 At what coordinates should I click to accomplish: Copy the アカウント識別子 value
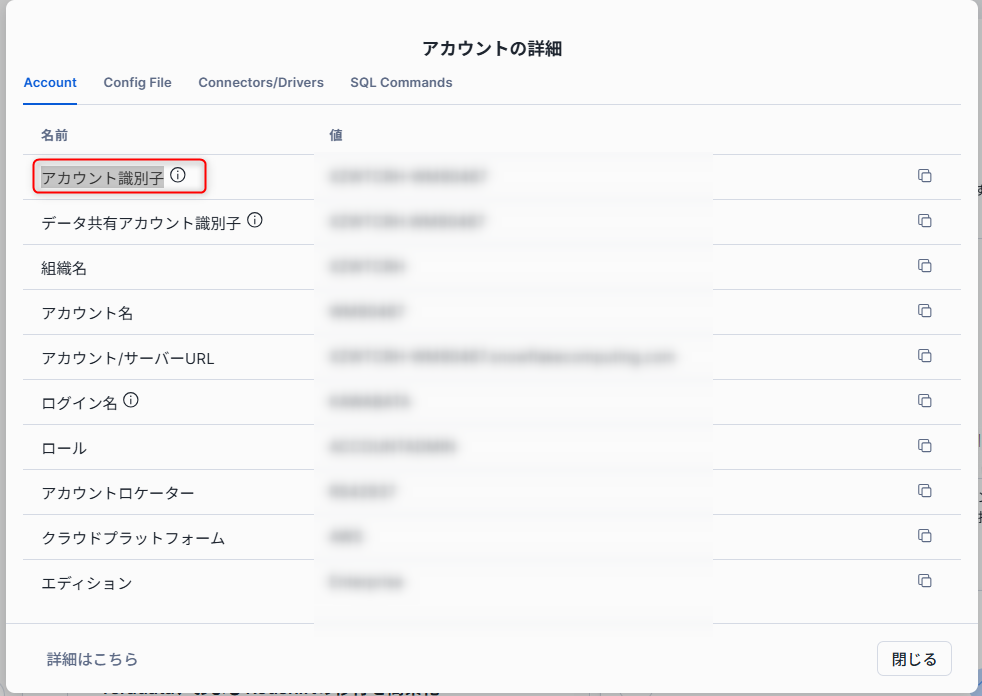(925, 176)
